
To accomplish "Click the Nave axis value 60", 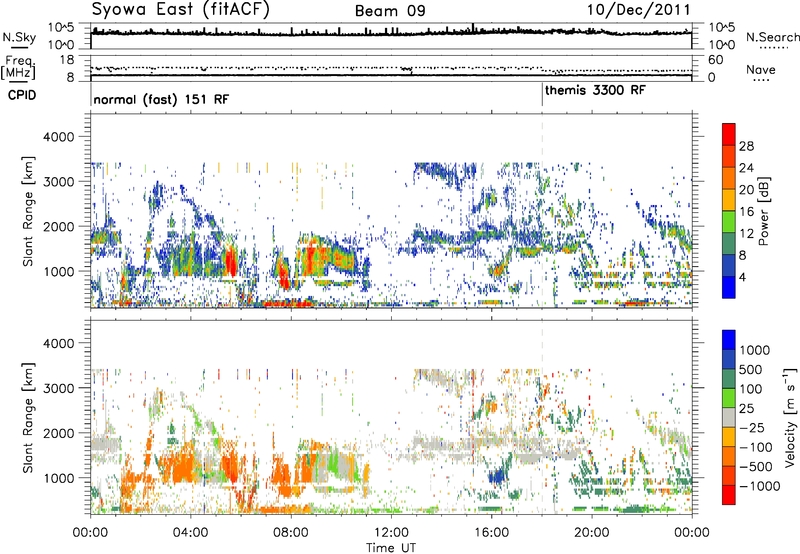I will point(715,60).
